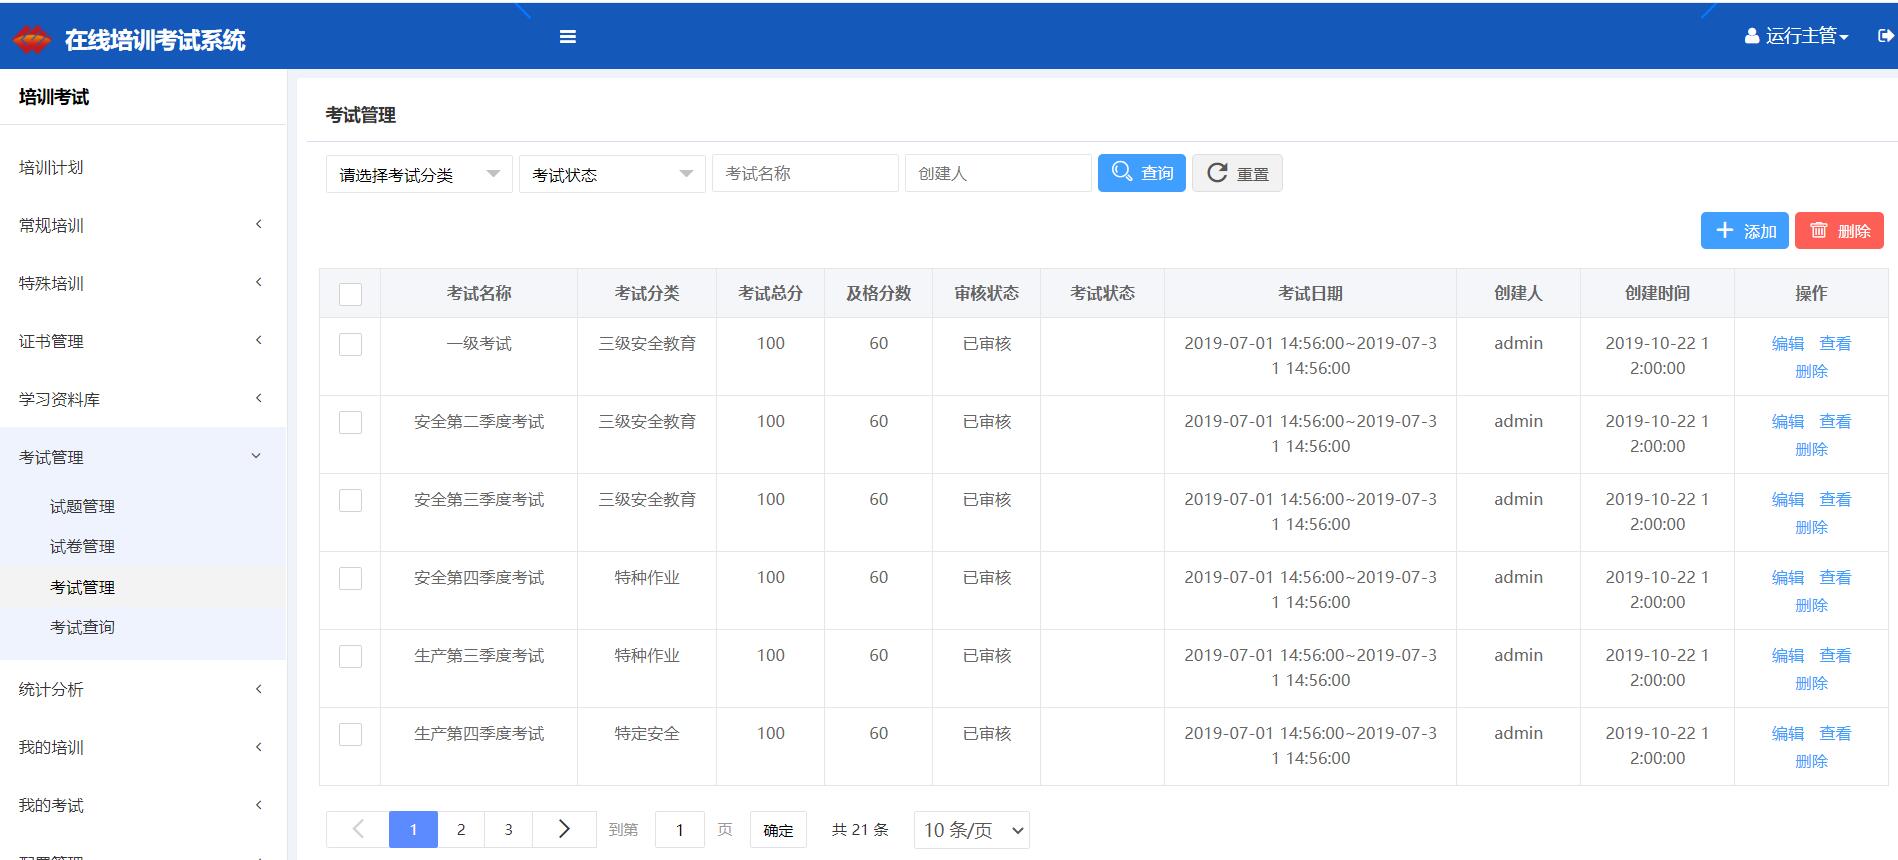This screenshot has width=1898, height=860.
Task: Click the 创建时间 column header
Action: [1657, 293]
